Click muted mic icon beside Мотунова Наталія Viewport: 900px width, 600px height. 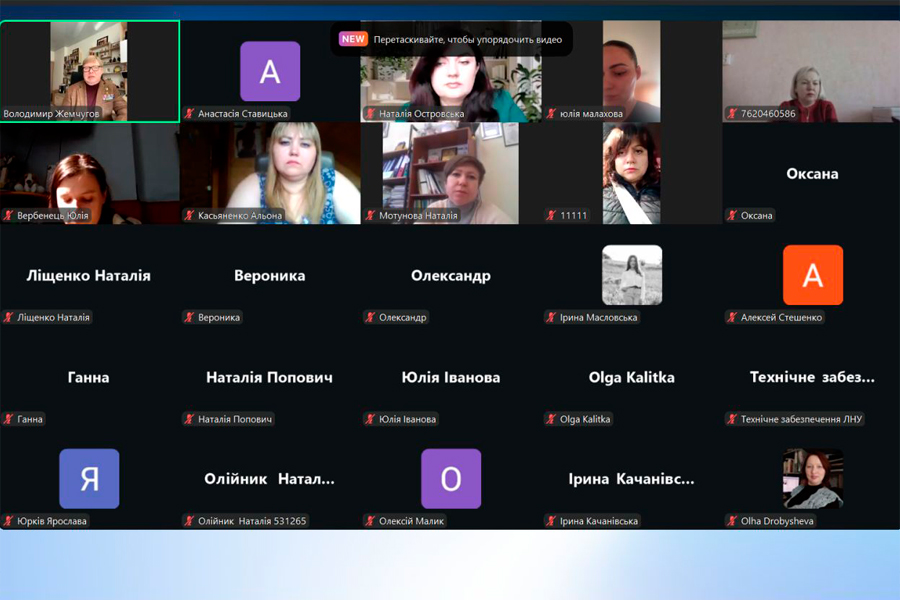click(370, 216)
